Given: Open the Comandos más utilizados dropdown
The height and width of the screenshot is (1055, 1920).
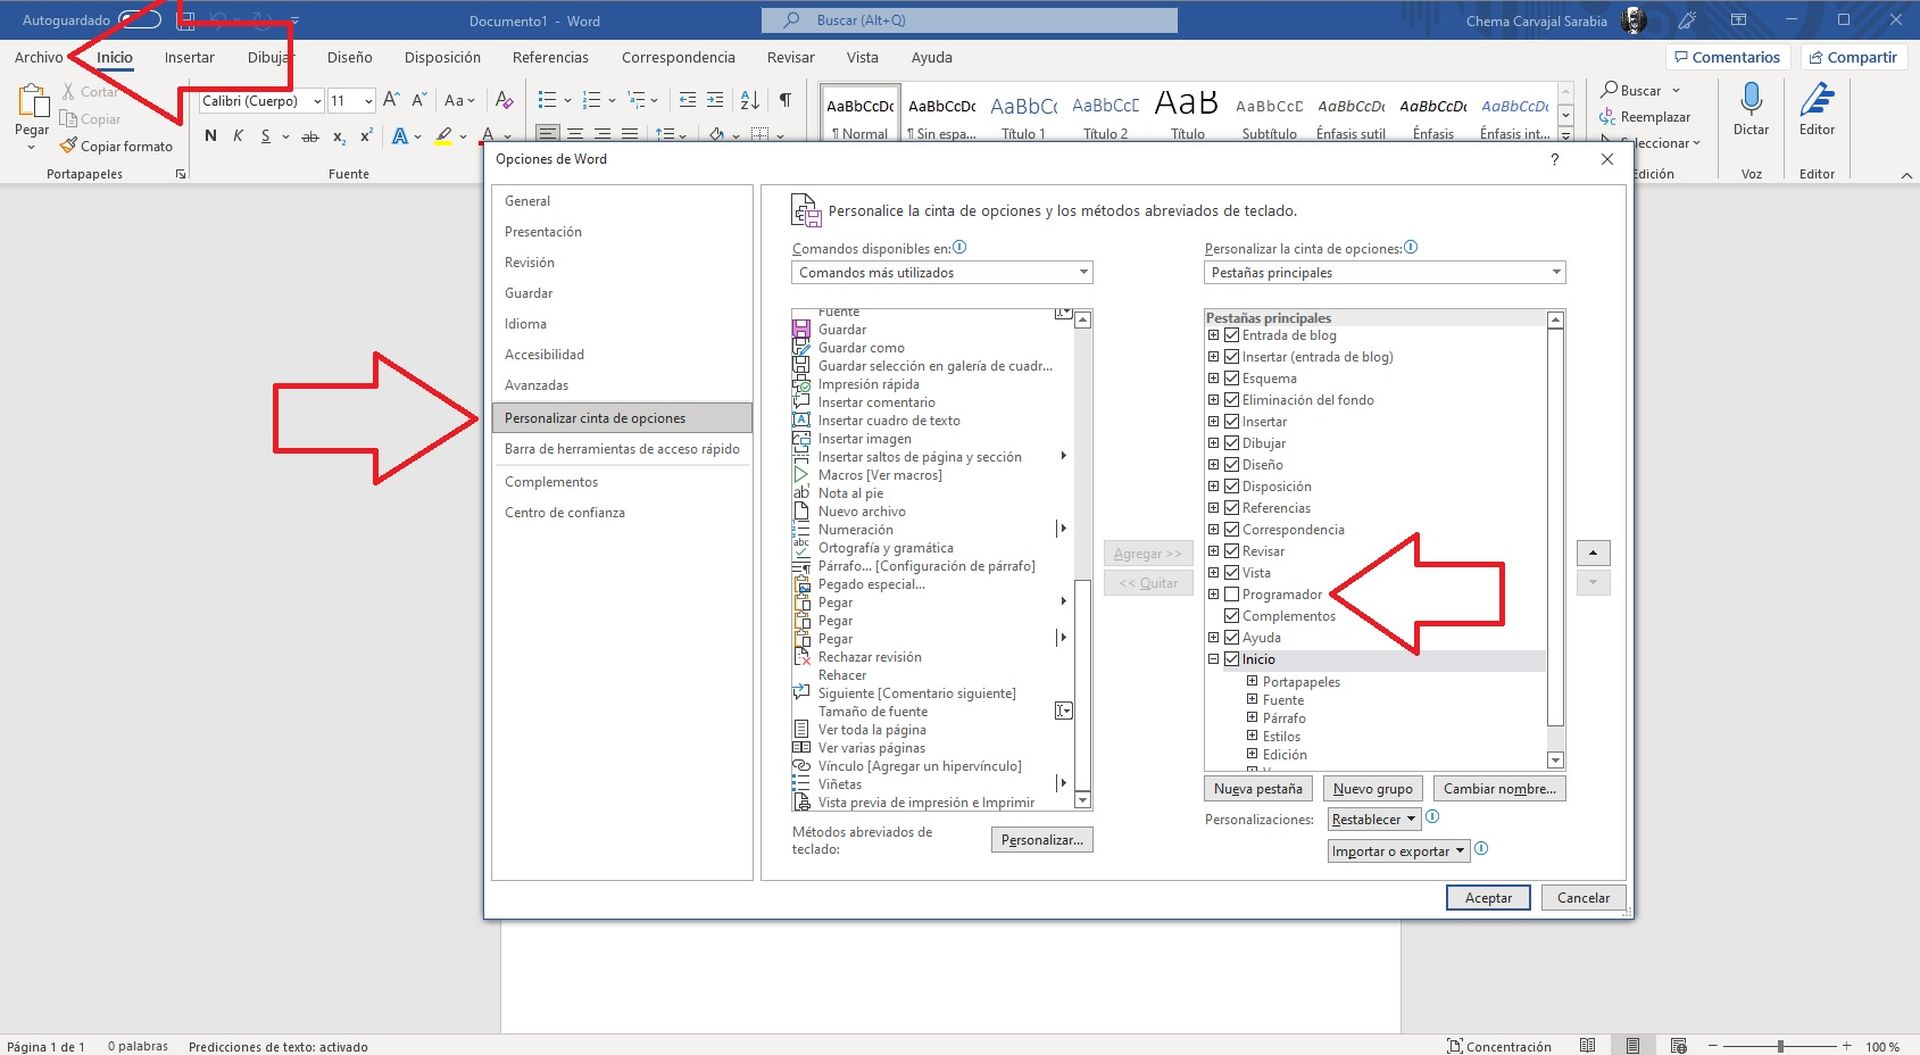Looking at the screenshot, I should pyautogui.click(x=941, y=272).
